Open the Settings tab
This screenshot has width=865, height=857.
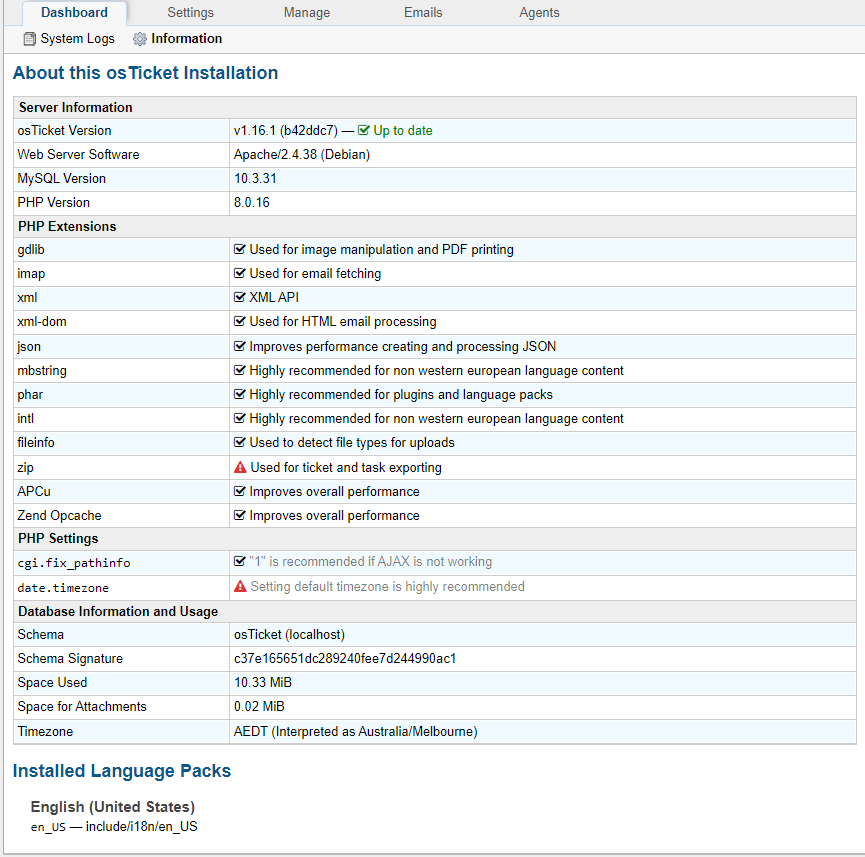click(x=190, y=13)
